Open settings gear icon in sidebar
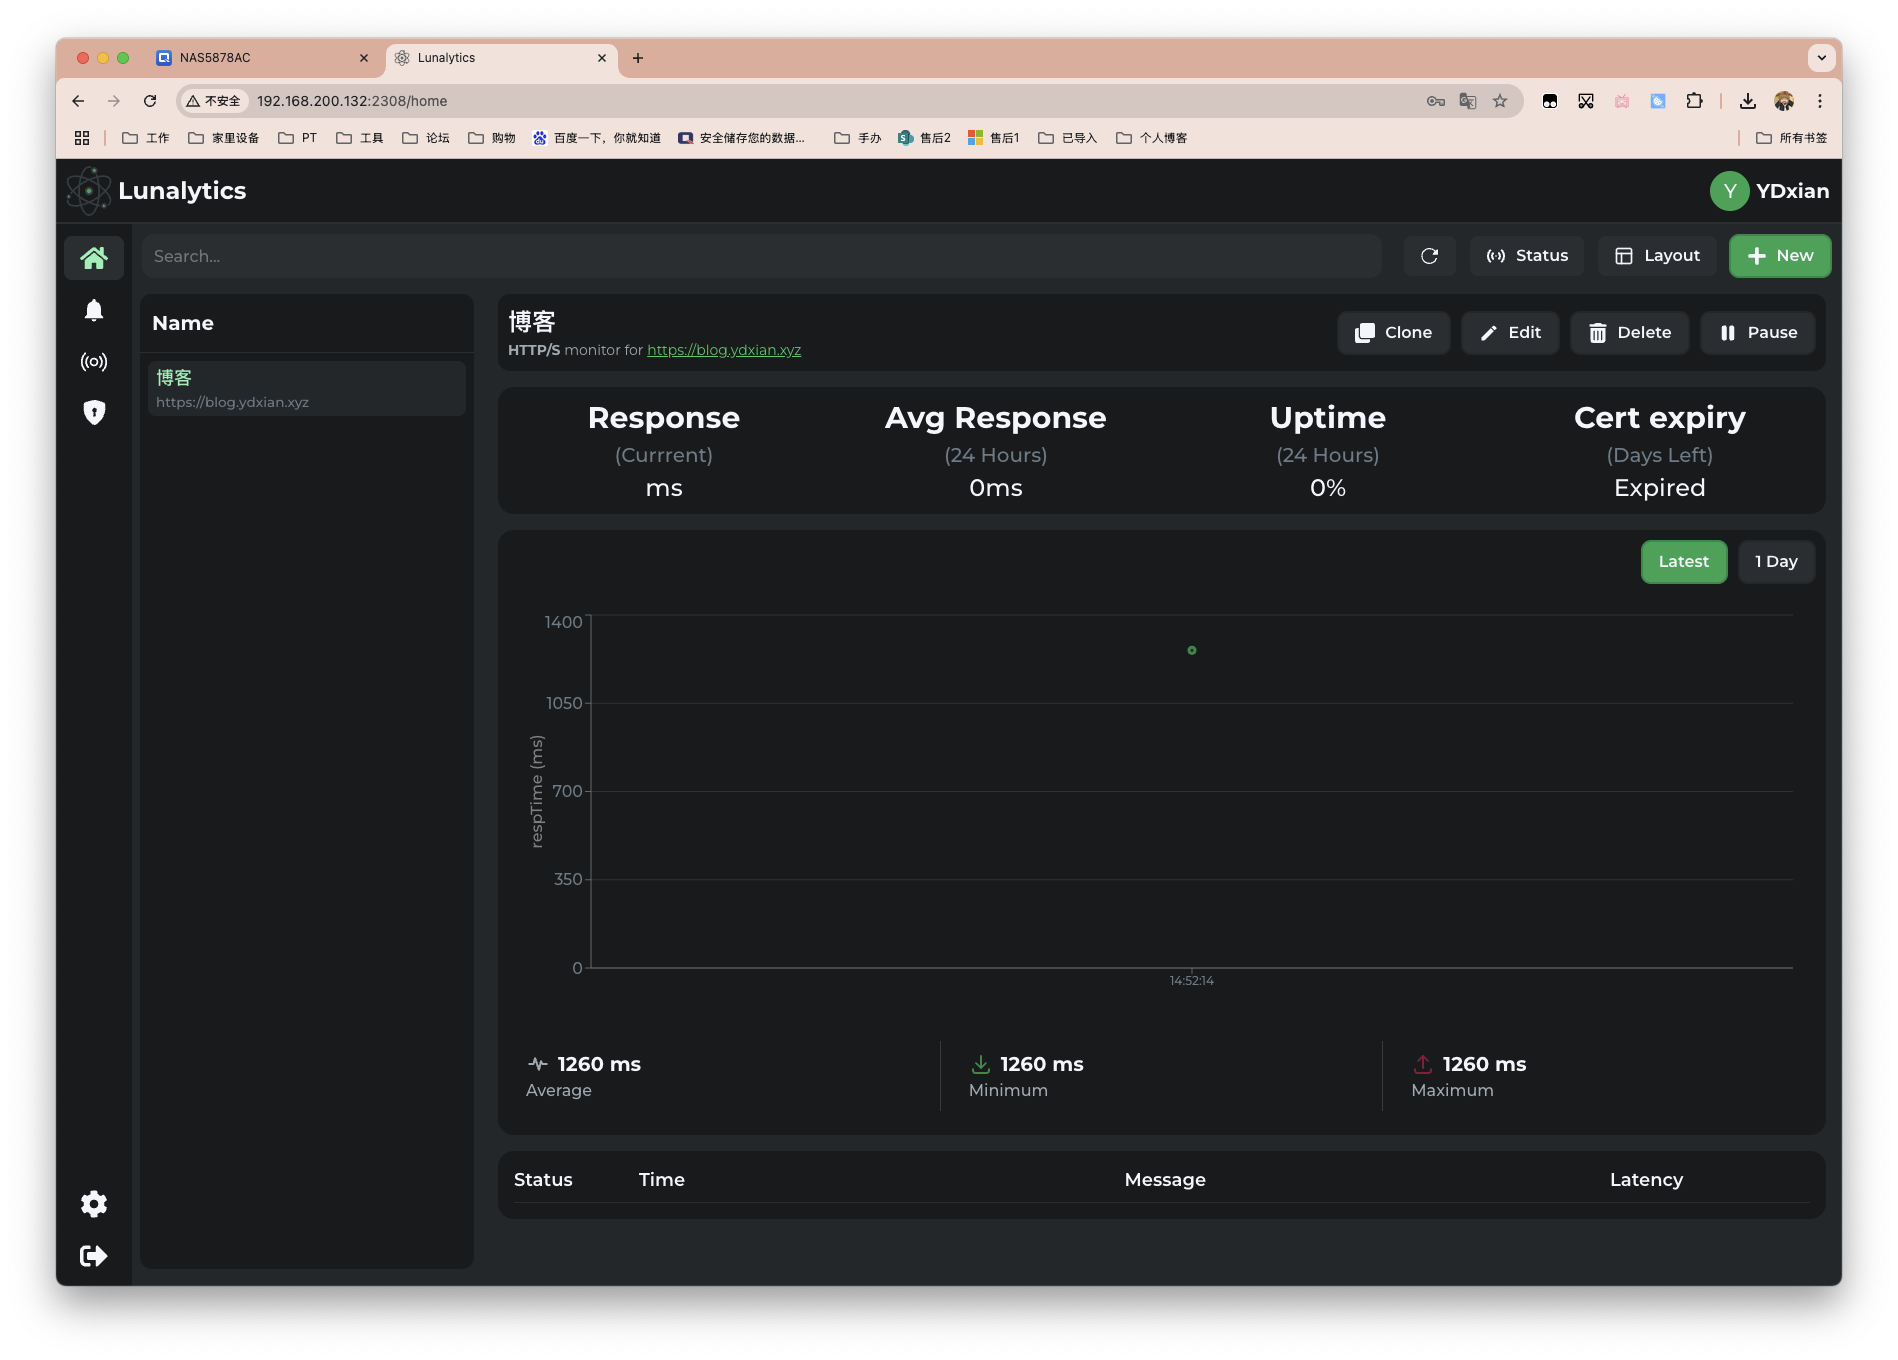This screenshot has height=1360, width=1898. (x=94, y=1204)
